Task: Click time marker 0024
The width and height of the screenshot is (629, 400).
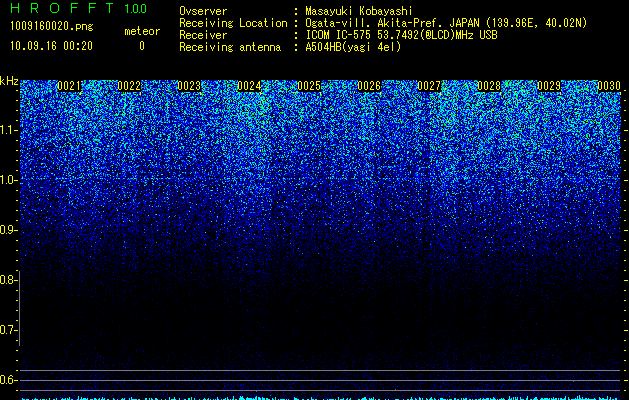Action: point(249,86)
